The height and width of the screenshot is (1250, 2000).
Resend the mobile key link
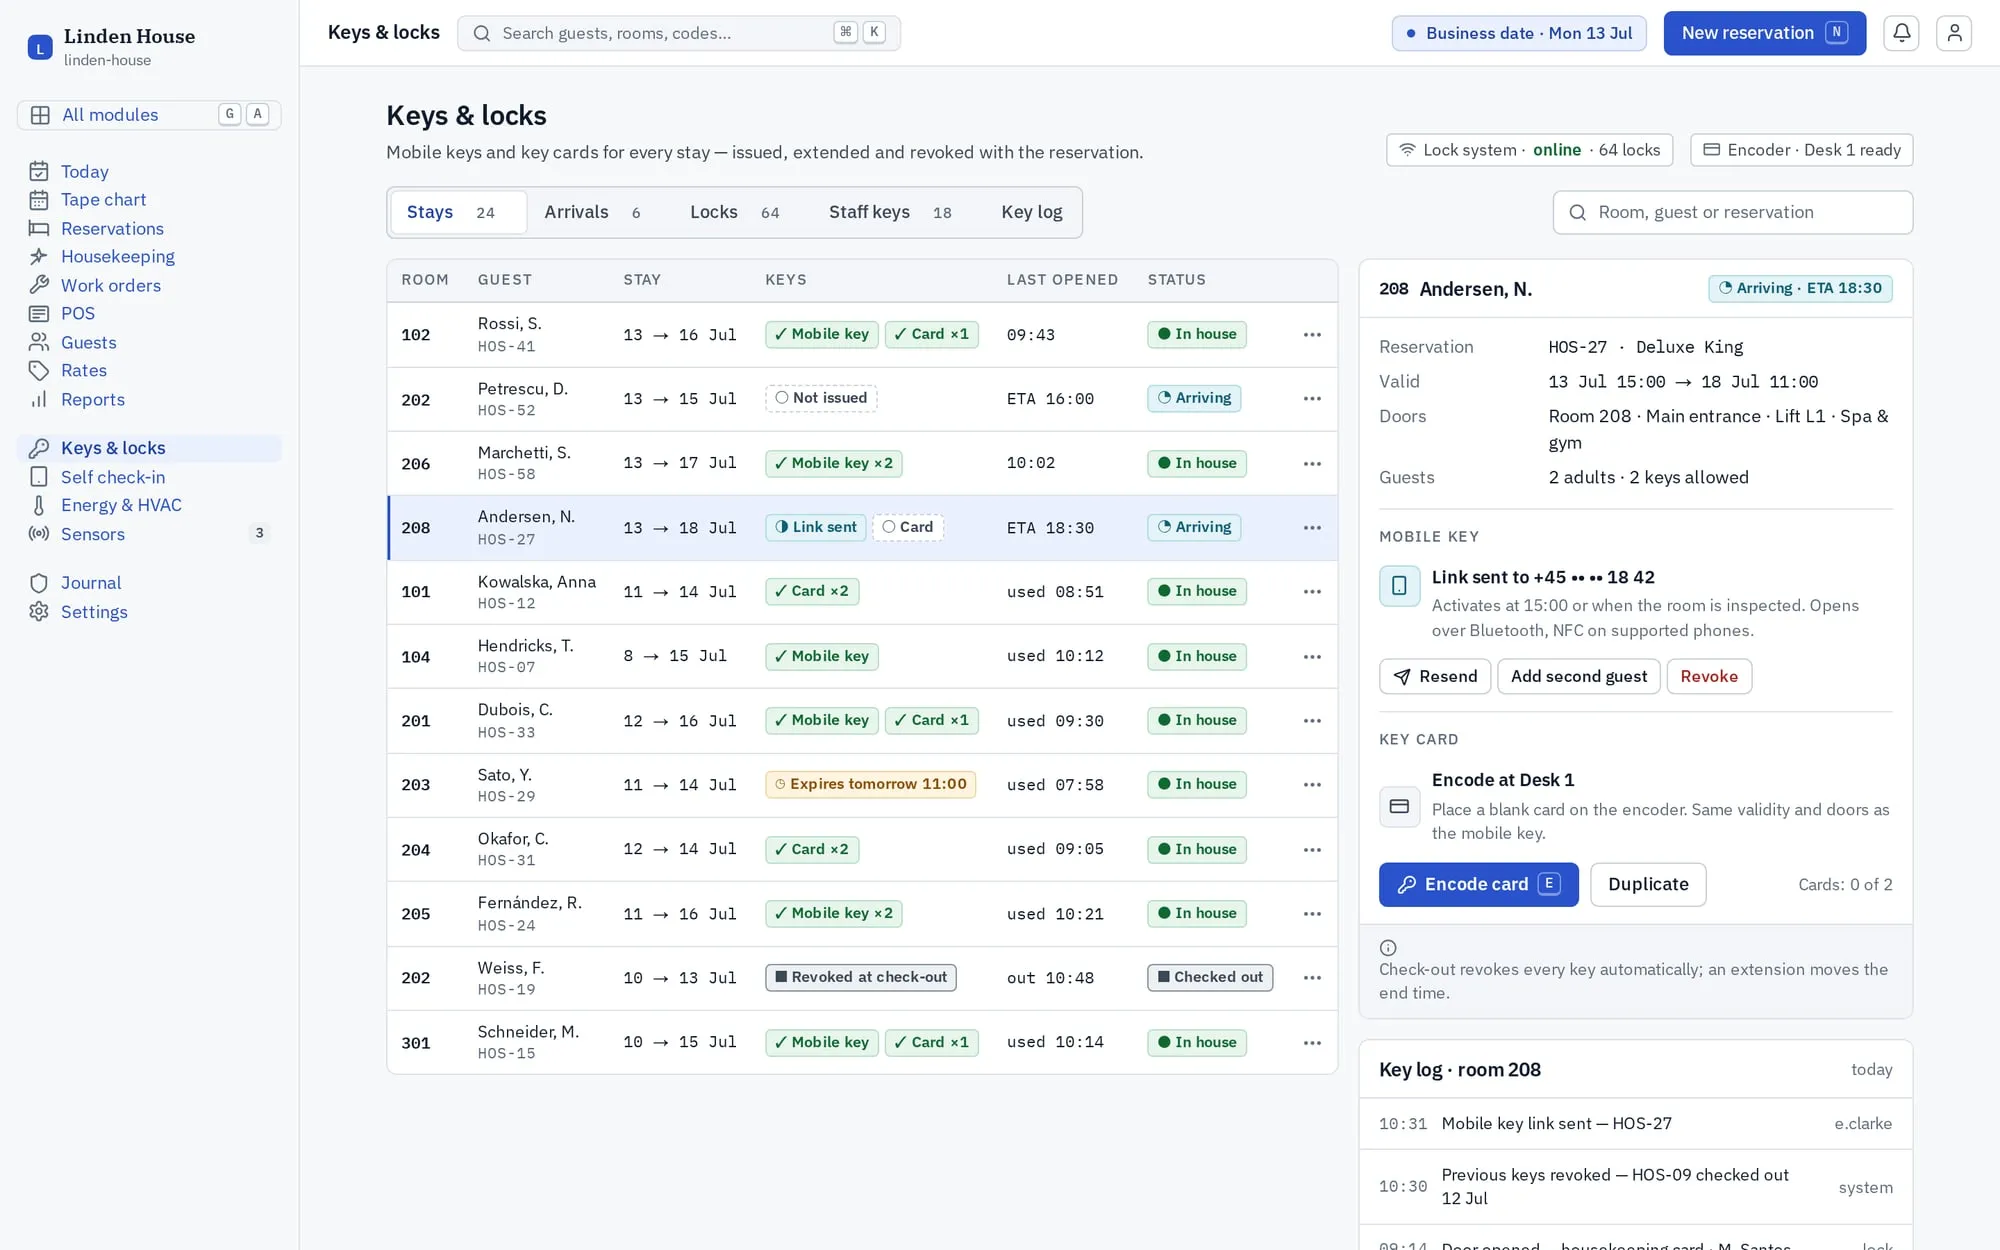tap(1435, 677)
